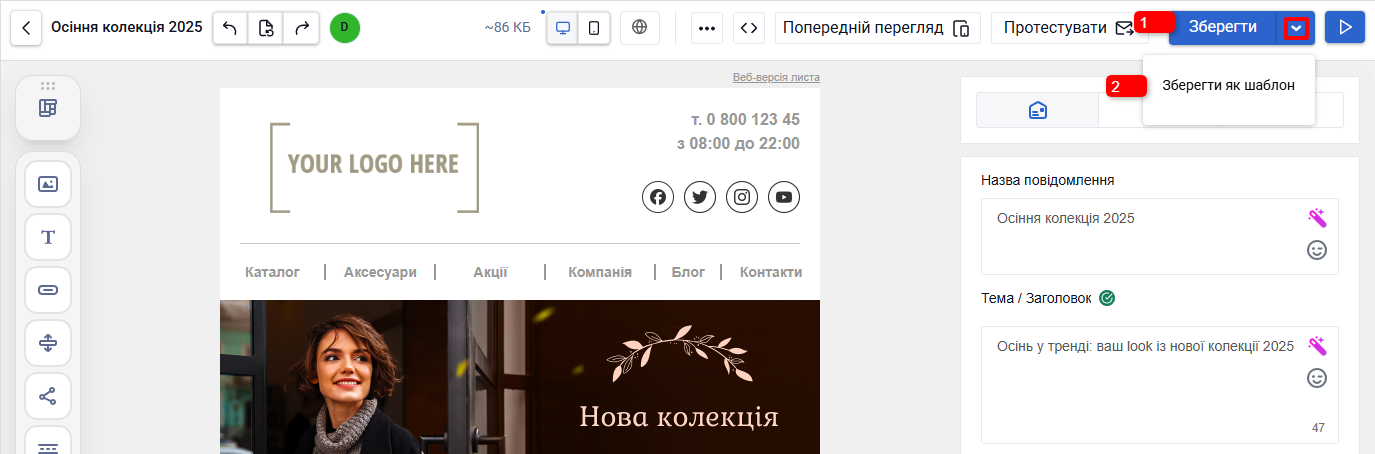Click the YouTube social icon
The image size is (1375, 454).
pyautogui.click(x=784, y=197)
